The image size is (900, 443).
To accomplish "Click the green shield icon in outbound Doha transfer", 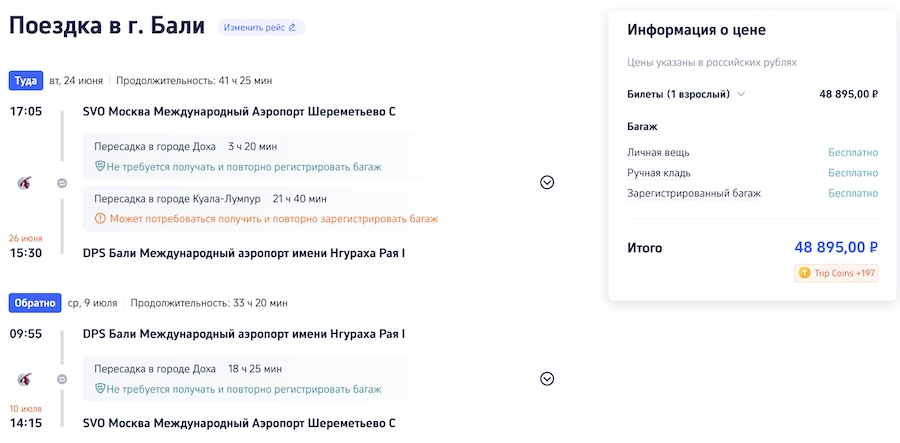I will (100, 166).
